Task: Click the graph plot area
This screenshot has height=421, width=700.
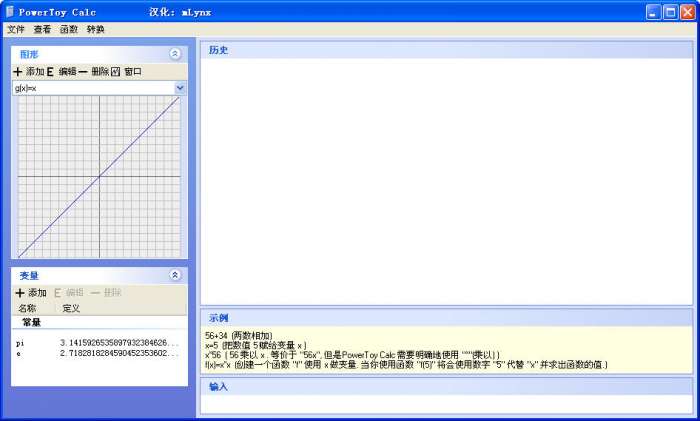Action: coord(99,177)
